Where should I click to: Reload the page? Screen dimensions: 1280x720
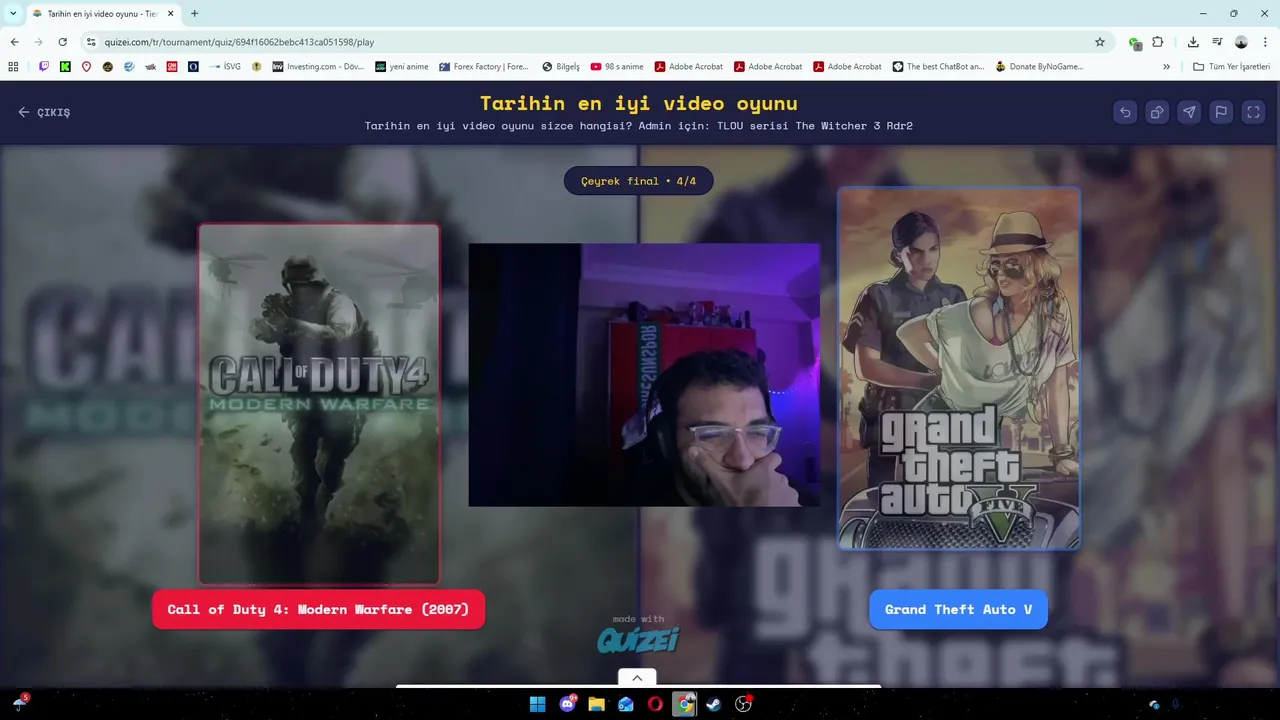tap(62, 42)
